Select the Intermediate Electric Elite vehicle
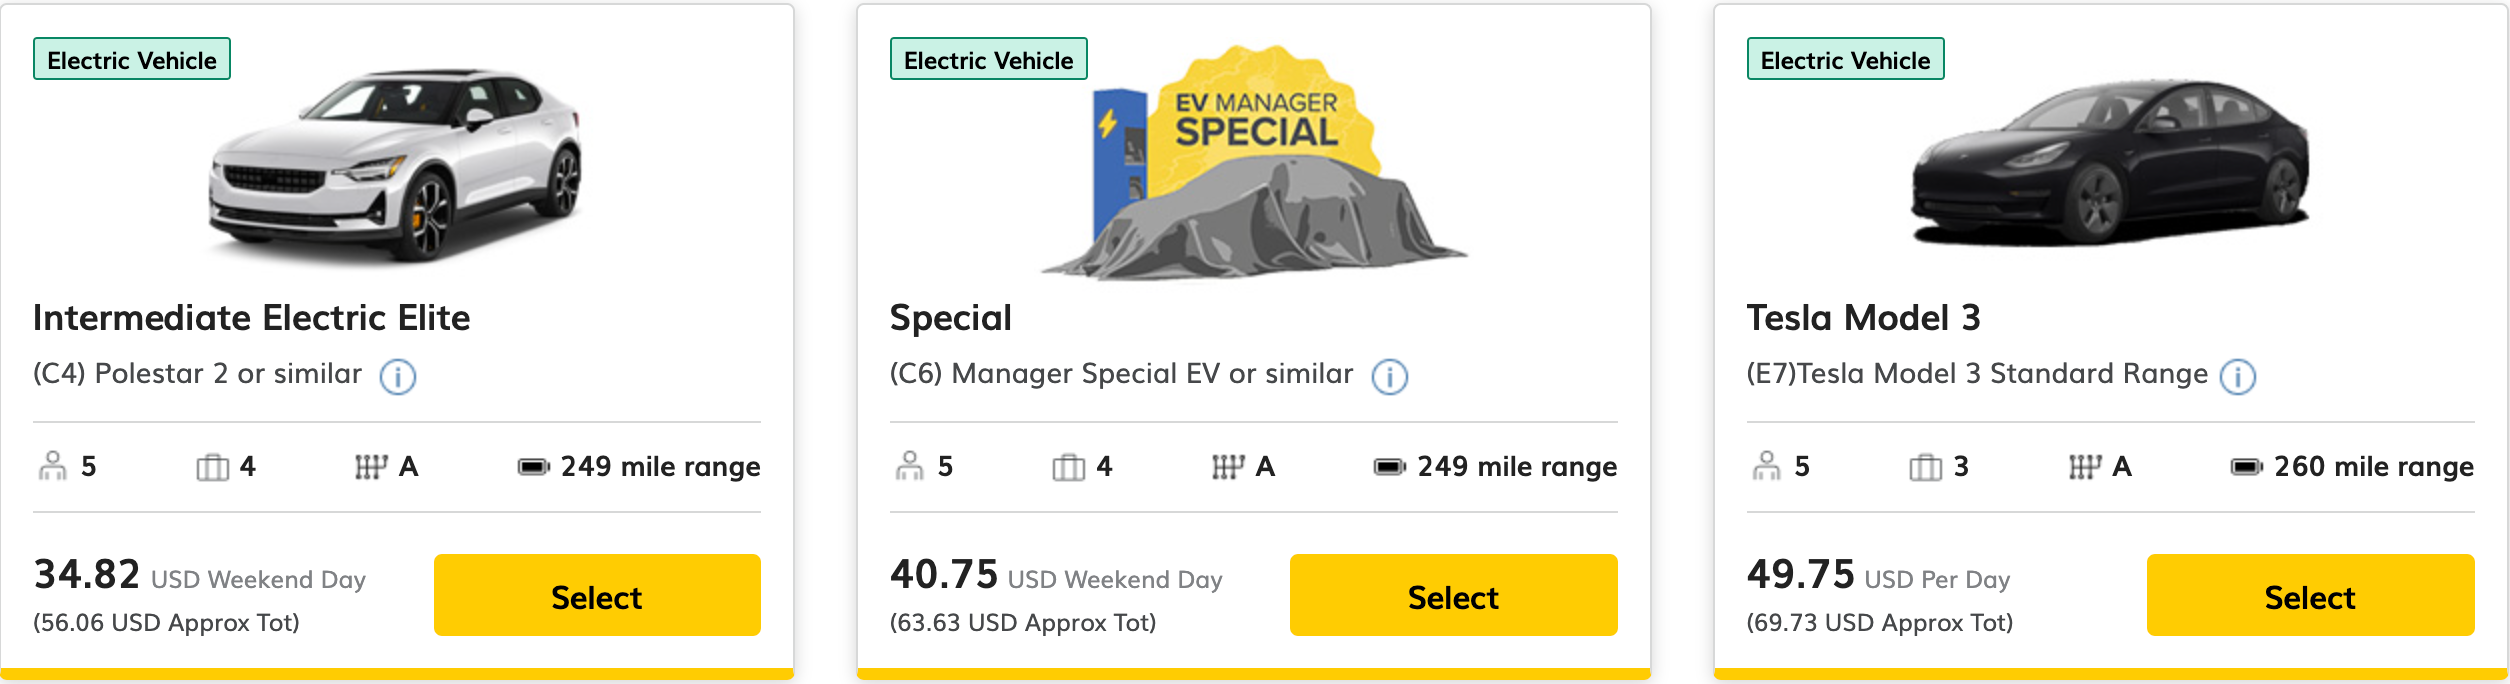The width and height of the screenshot is (2510, 684). coord(596,597)
